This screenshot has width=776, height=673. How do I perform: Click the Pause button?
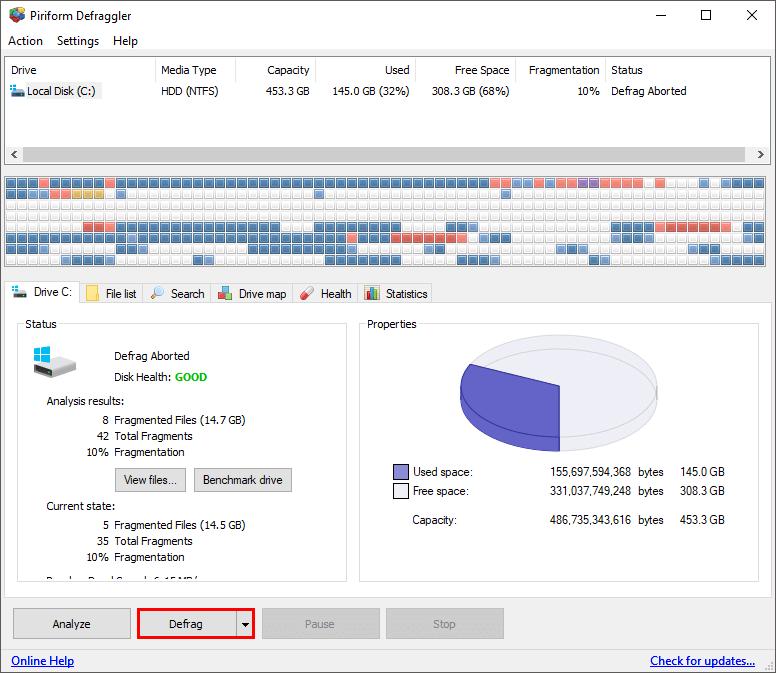(321, 624)
